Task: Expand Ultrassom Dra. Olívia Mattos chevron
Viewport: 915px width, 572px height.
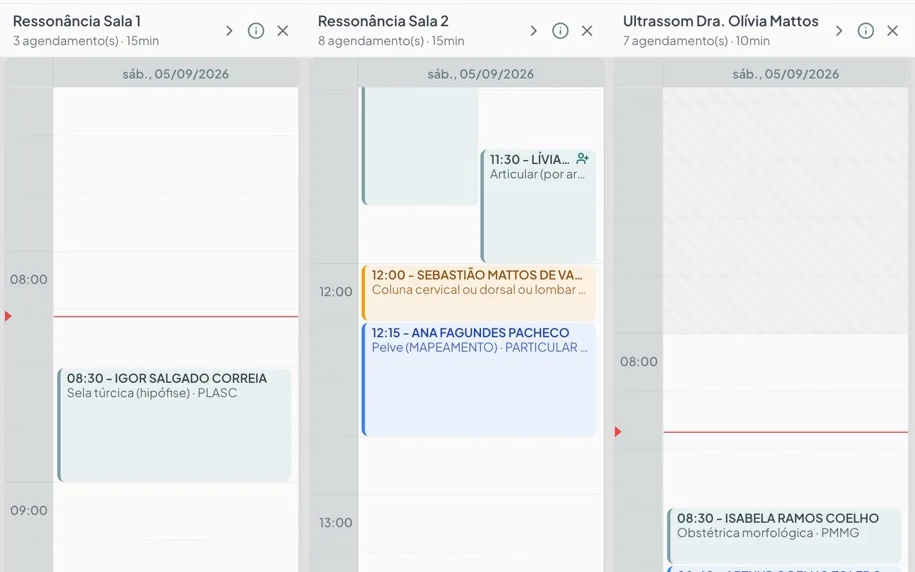Action: click(839, 31)
